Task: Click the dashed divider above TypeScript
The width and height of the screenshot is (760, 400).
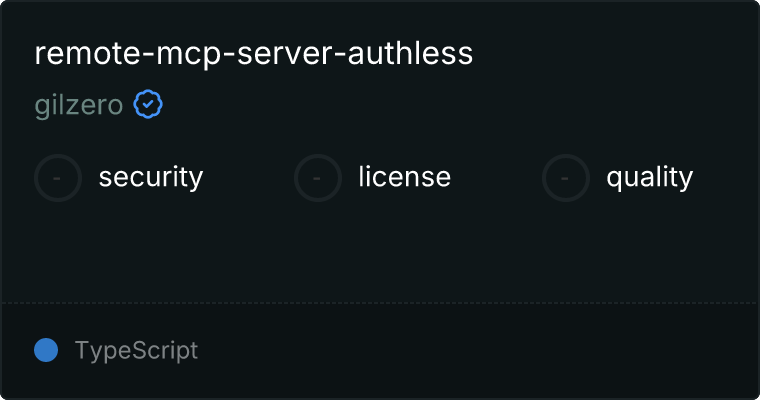Action: [380, 303]
